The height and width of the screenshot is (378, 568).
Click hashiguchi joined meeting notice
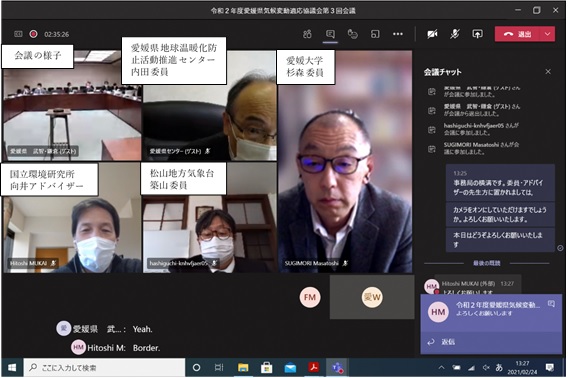(x=481, y=129)
